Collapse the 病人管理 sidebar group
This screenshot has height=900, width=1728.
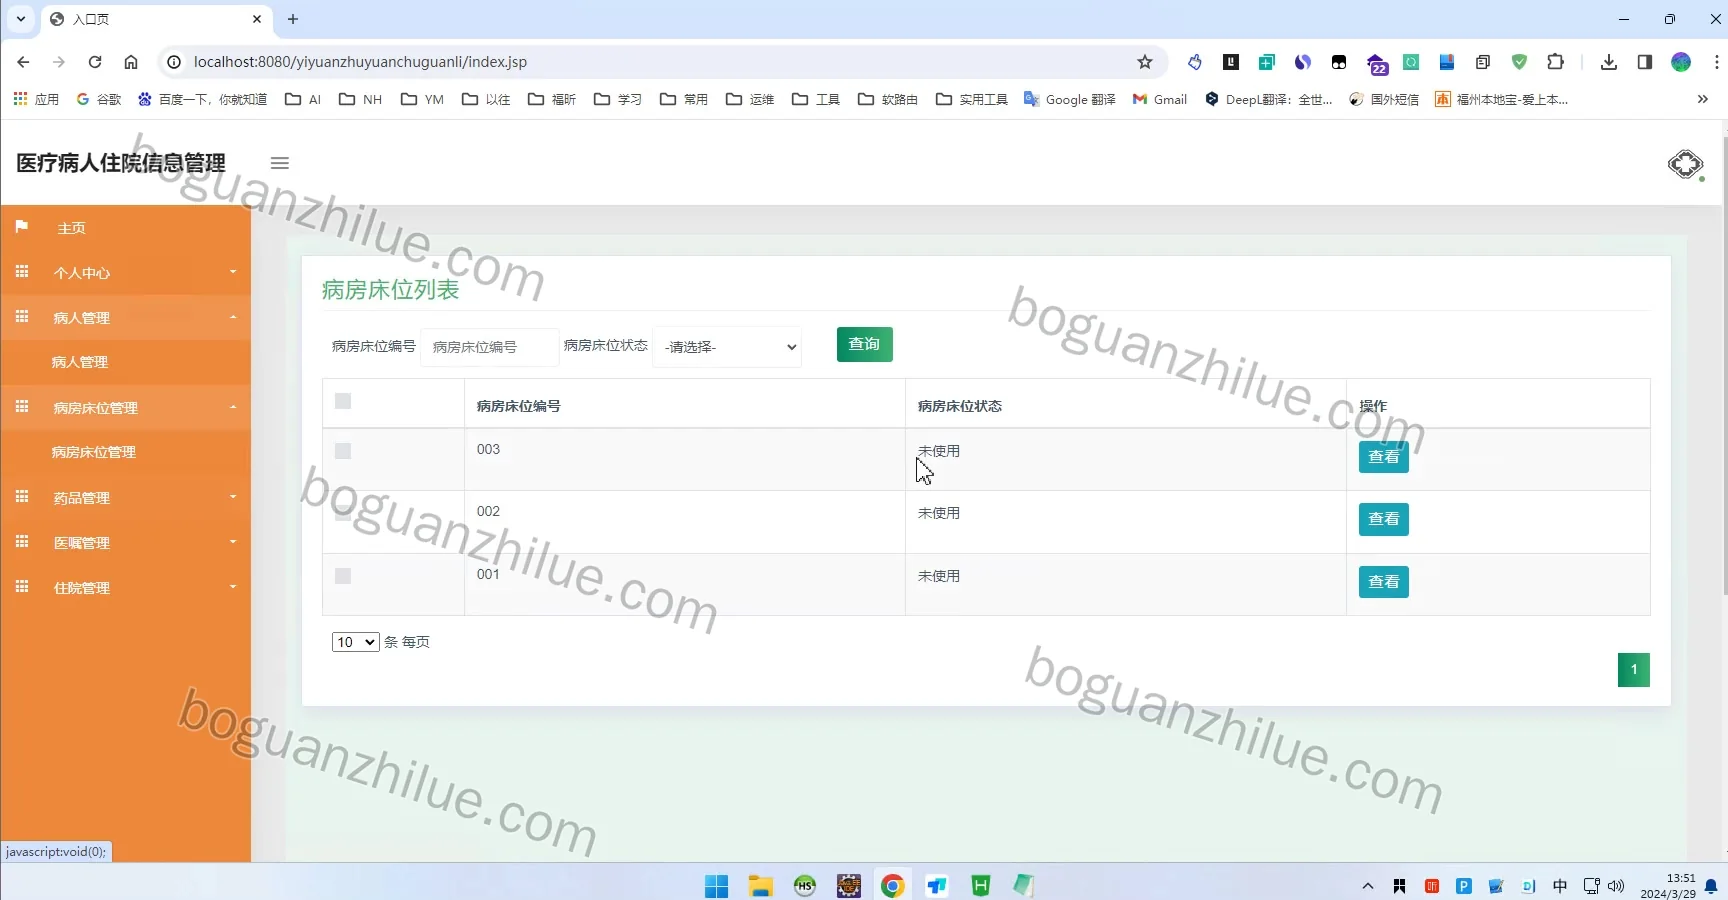click(126, 318)
